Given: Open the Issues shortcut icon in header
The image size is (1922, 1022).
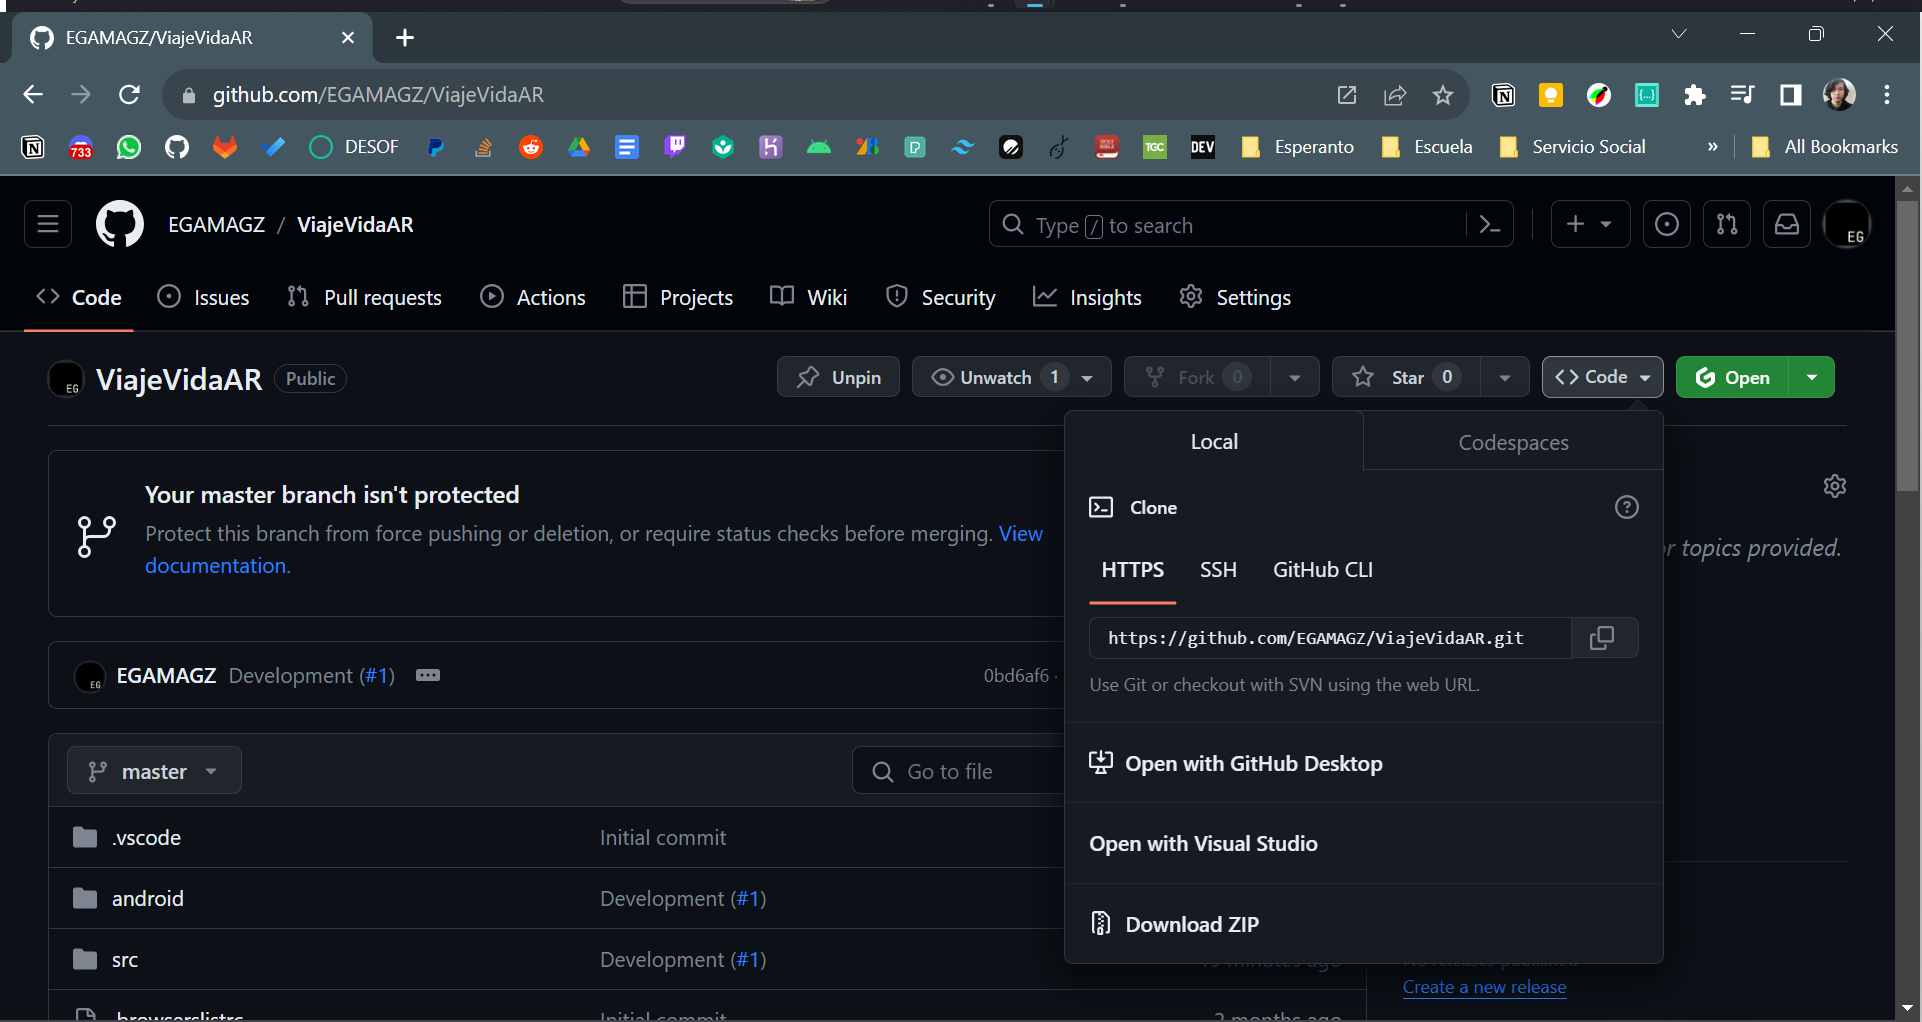Looking at the screenshot, I should point(1667,224).
